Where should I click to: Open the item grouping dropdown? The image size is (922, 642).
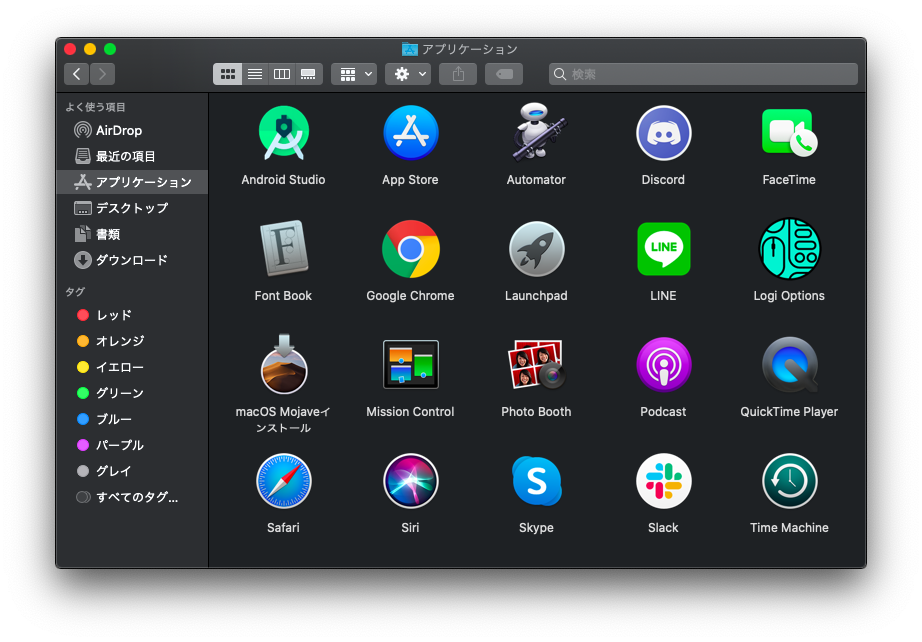[353, 73]
